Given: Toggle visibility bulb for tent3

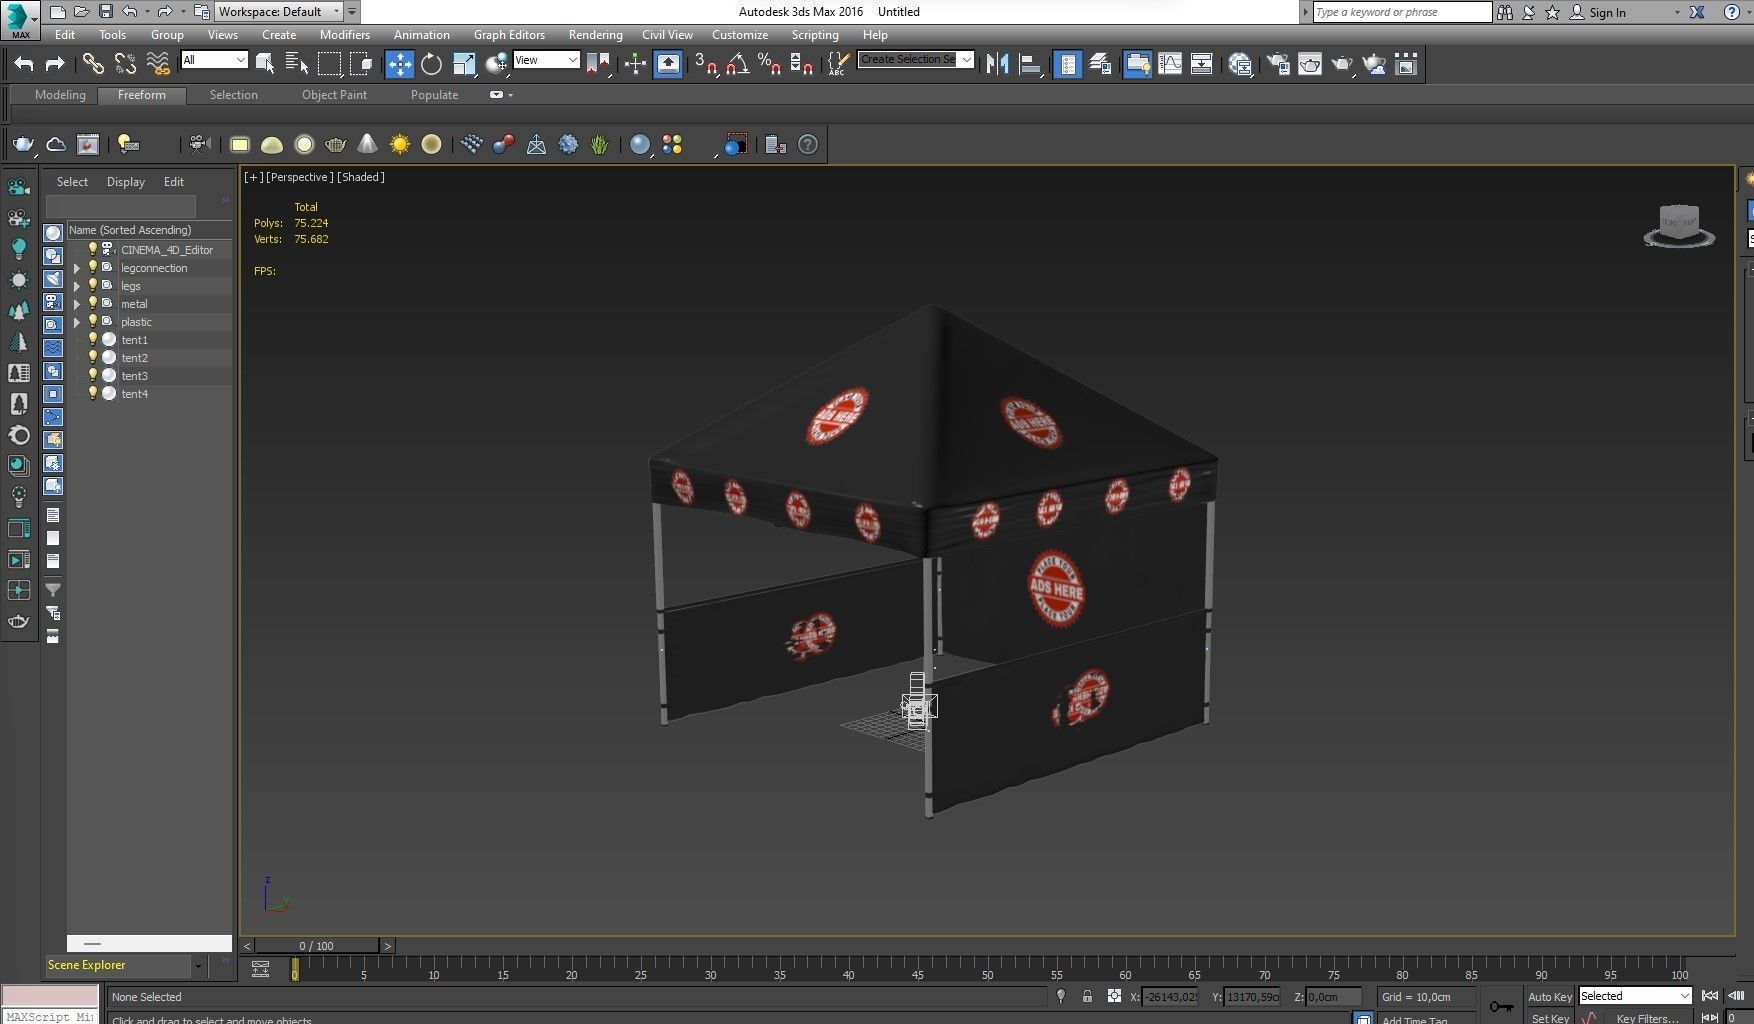Looking at the screenshot, I should pyautogui.click(x=93, y=375).
